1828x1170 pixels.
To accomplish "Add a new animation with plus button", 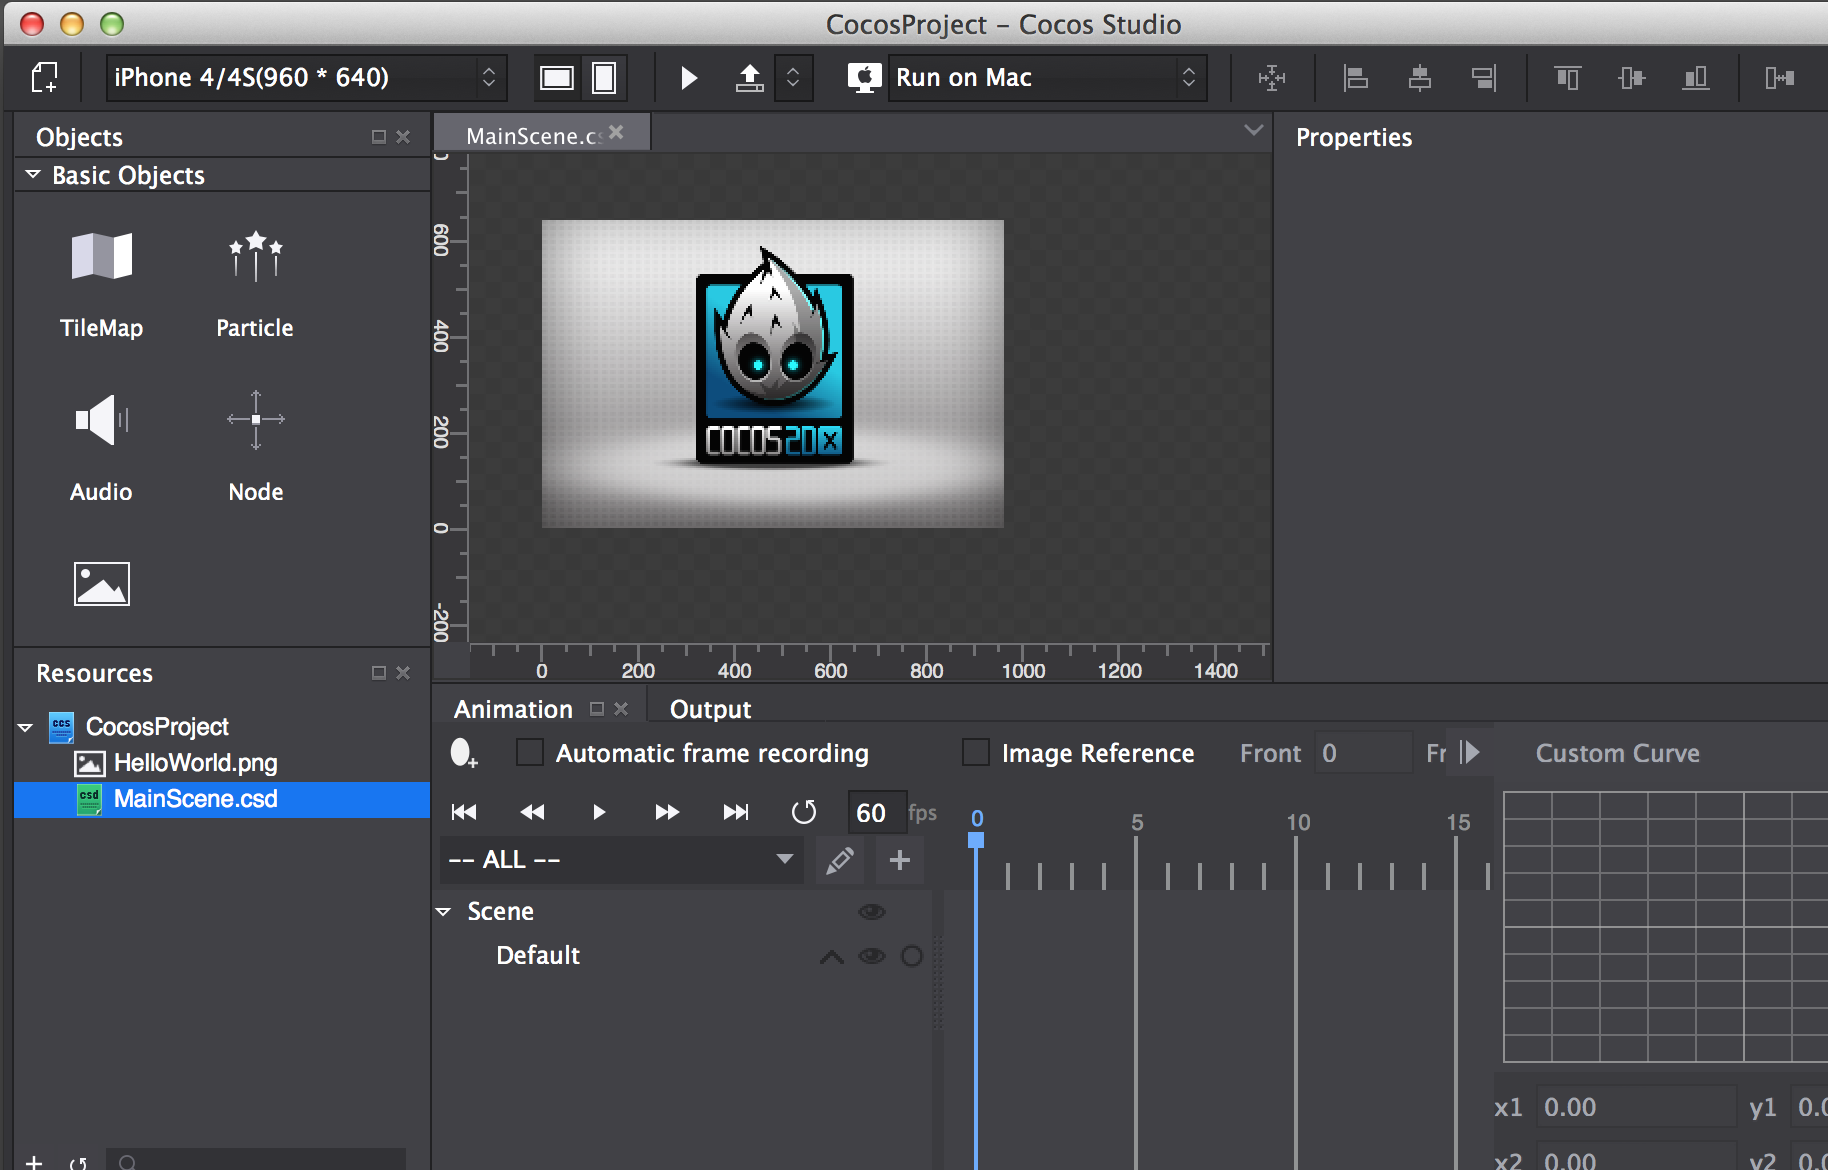I will tap(899, 860).
